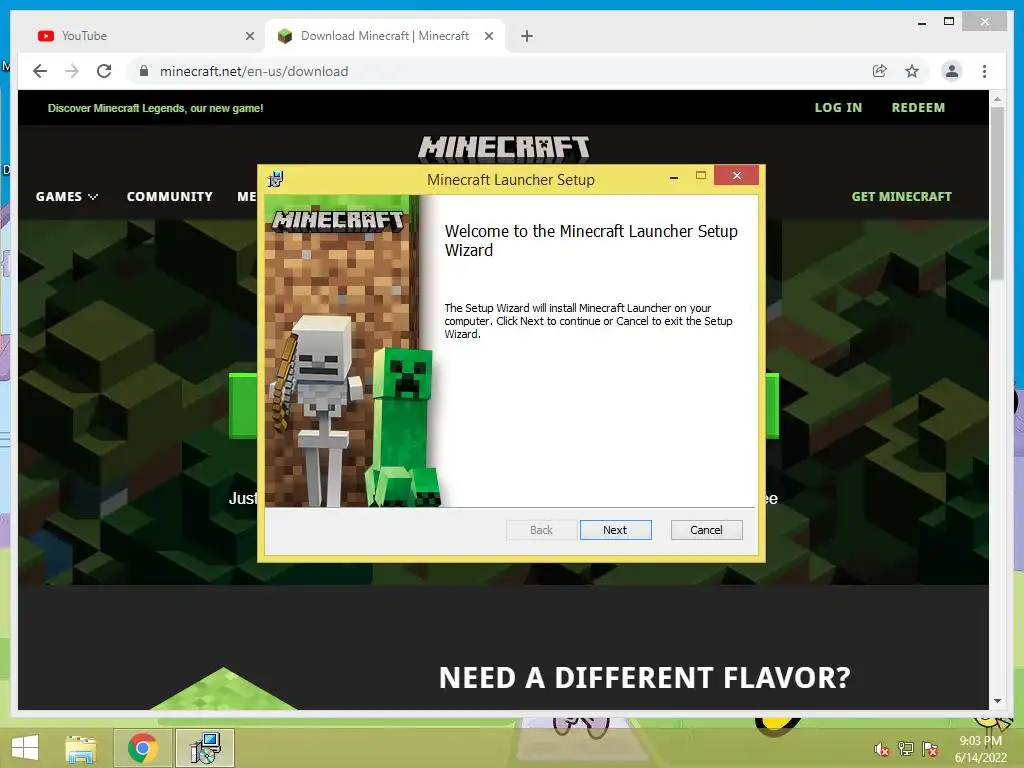The height and width of the screenshot is (768, 1024).
Task: Minimize the Minecraft Launcher Setup dialog
Action: click(x=673, y=176)
